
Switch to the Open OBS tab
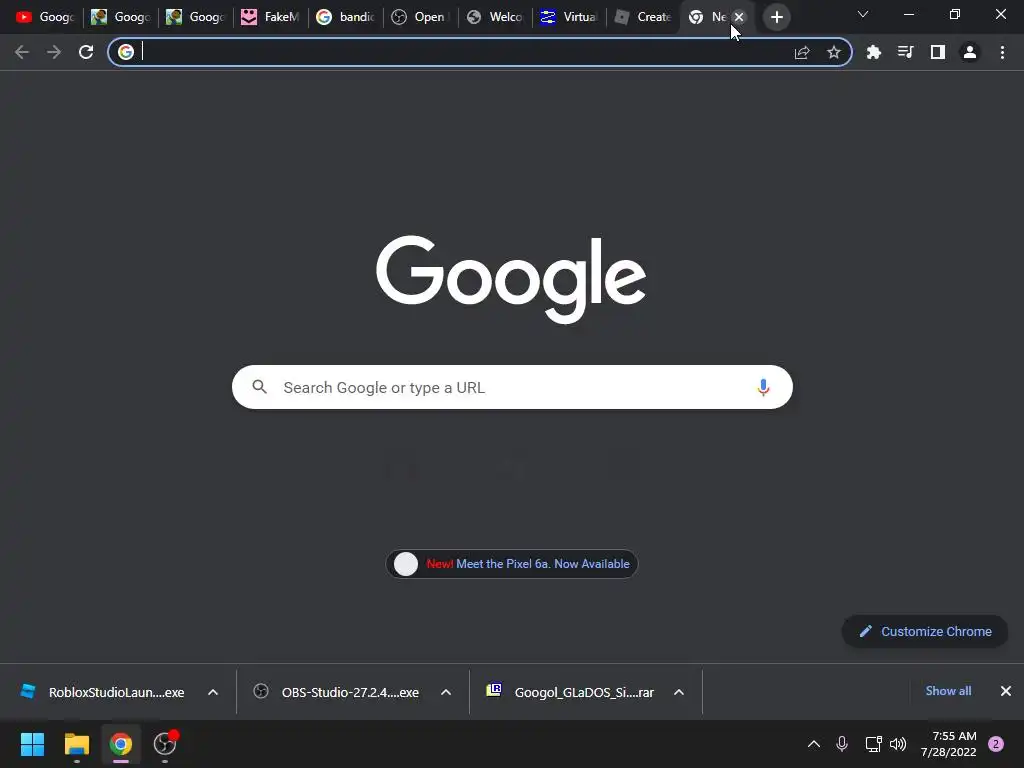pyautogui.click(x=421, y=17)
